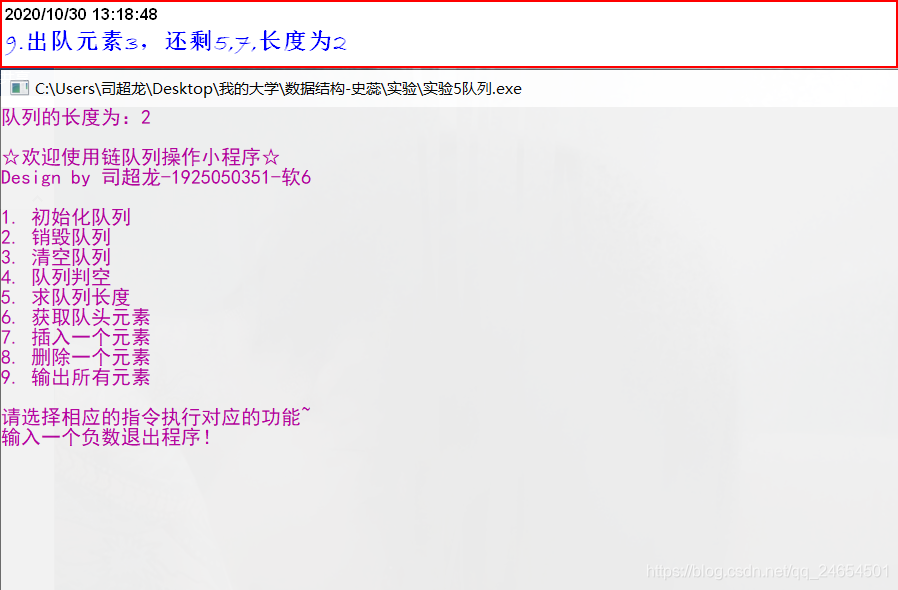This screenshot has width=898, height=590.
Task: Click the '请选择相应的指令执行对应的功能~' prompt line
Action: (156, 417)
